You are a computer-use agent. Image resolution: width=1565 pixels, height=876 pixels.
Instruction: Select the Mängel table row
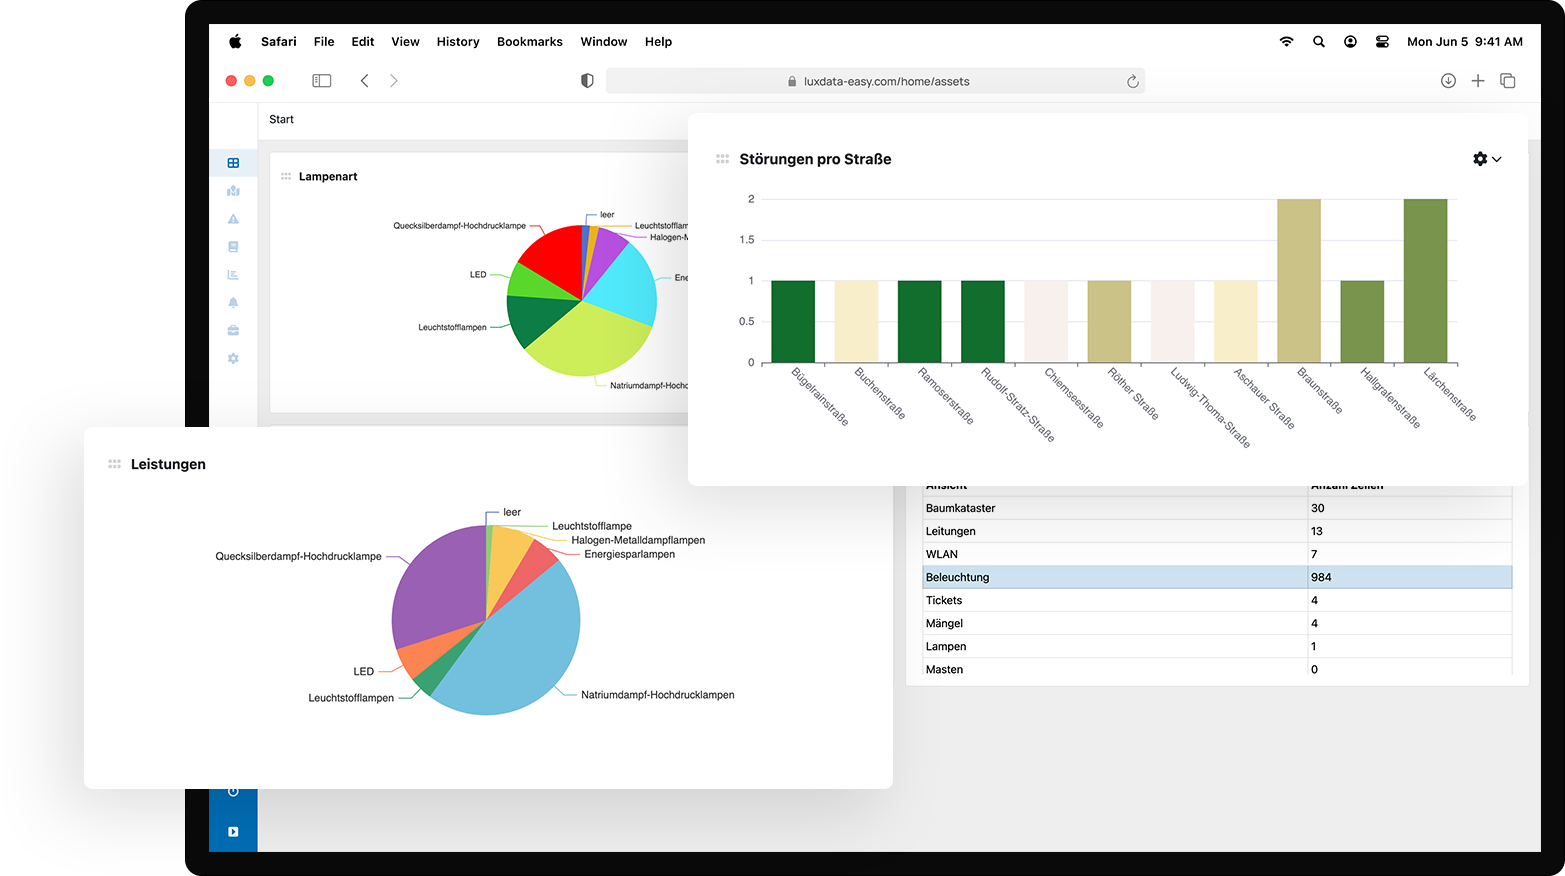pos(1217,623)
